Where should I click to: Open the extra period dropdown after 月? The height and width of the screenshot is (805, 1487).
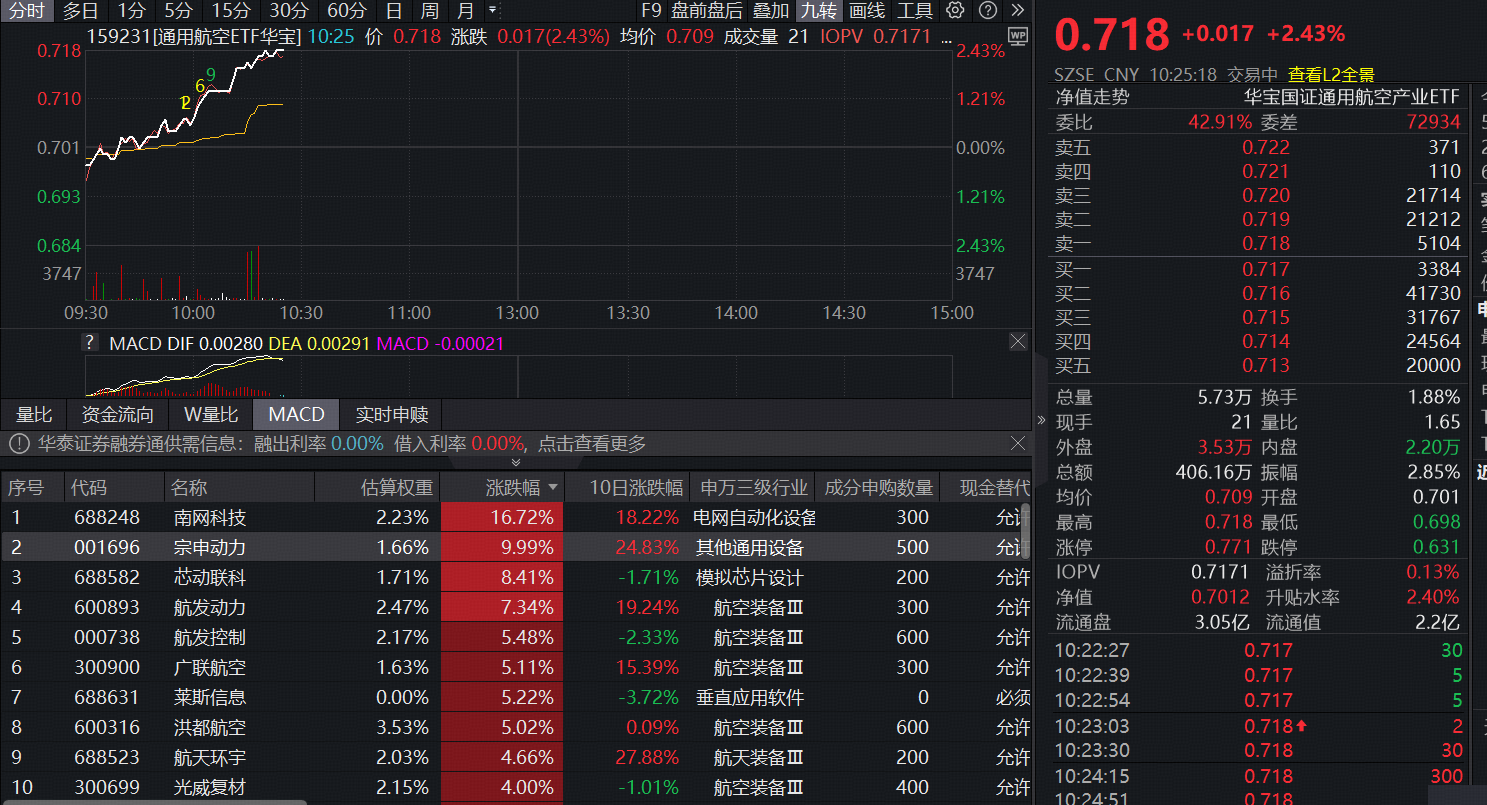pyautogui.click(x=493, y=11)
